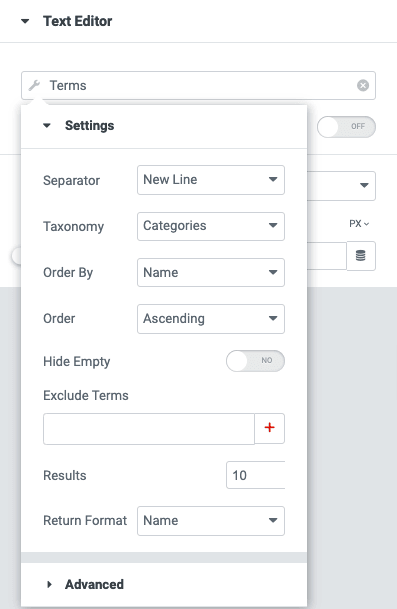The height and width of the screenshot is (609, 397).
Task: Click the Terms dynamic tag field
Action: click(x=198, y=85)
